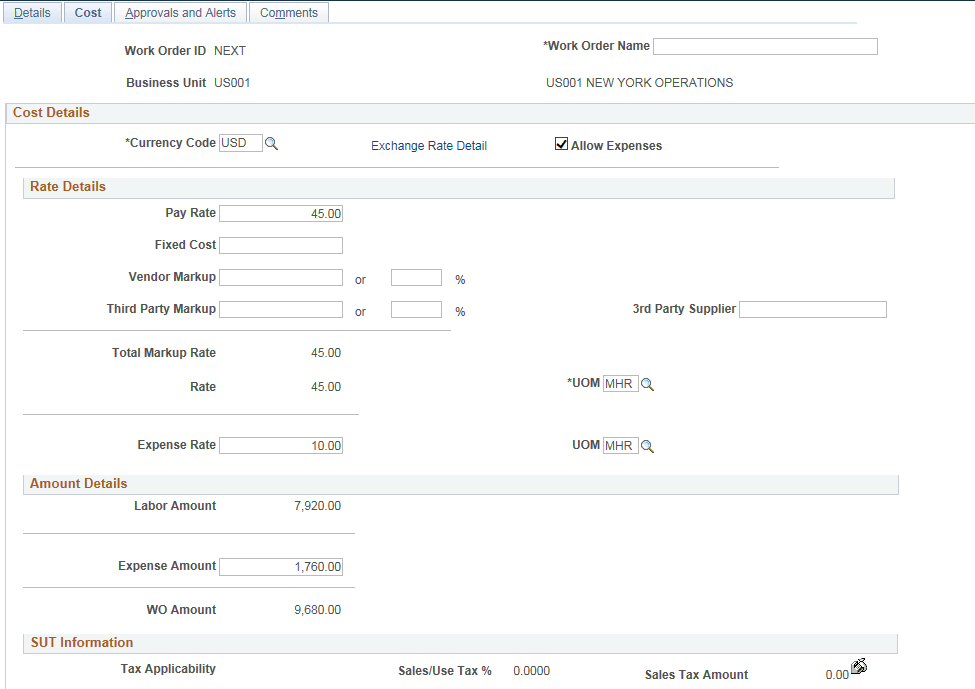Open the Currency Code lookup magnifier
This screenshot has width=975, height=689.
coord(271,143)
